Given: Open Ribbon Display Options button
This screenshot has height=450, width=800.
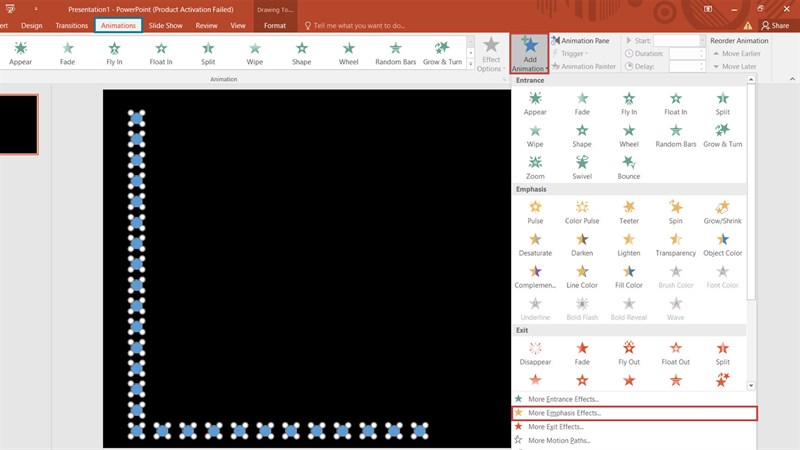Looking at the screenshot, I should (x=708, y=9).
